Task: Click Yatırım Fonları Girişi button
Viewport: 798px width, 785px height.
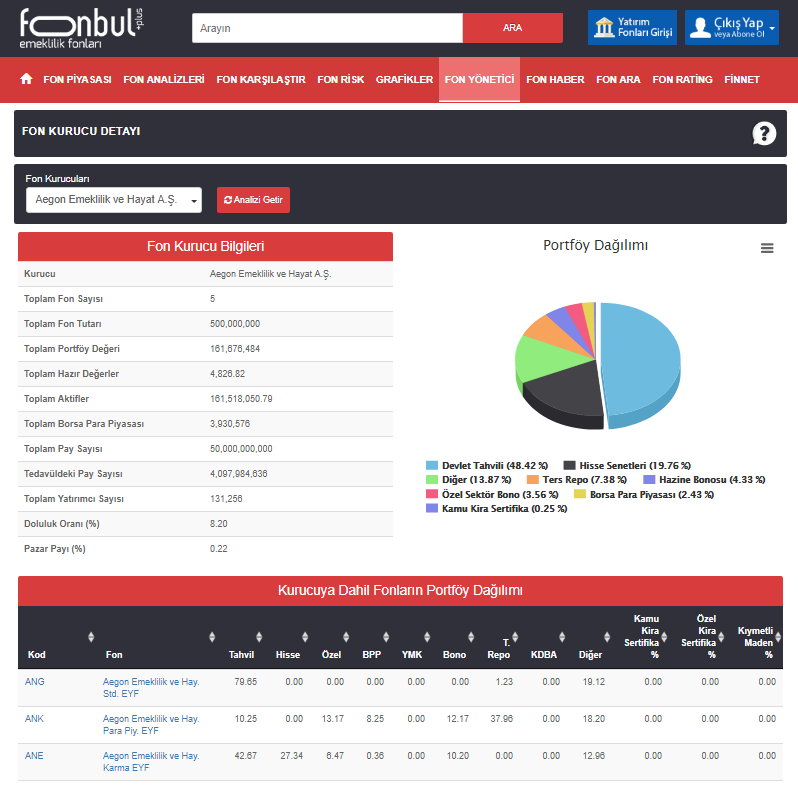Action: click(x=633, y=27)
